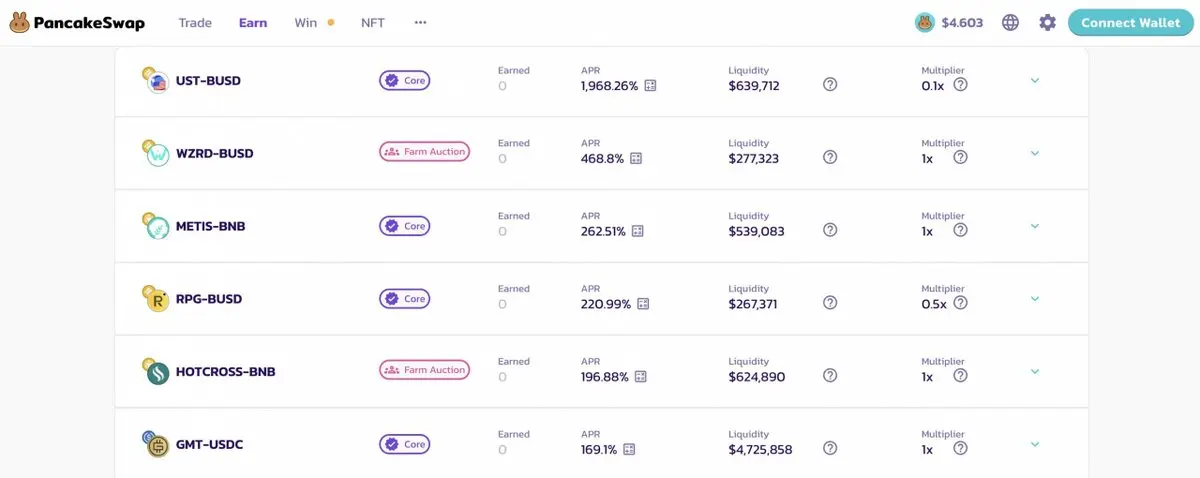1200x478 pixels.
Task: Open the NFT menu
Action: coord(373,22)
